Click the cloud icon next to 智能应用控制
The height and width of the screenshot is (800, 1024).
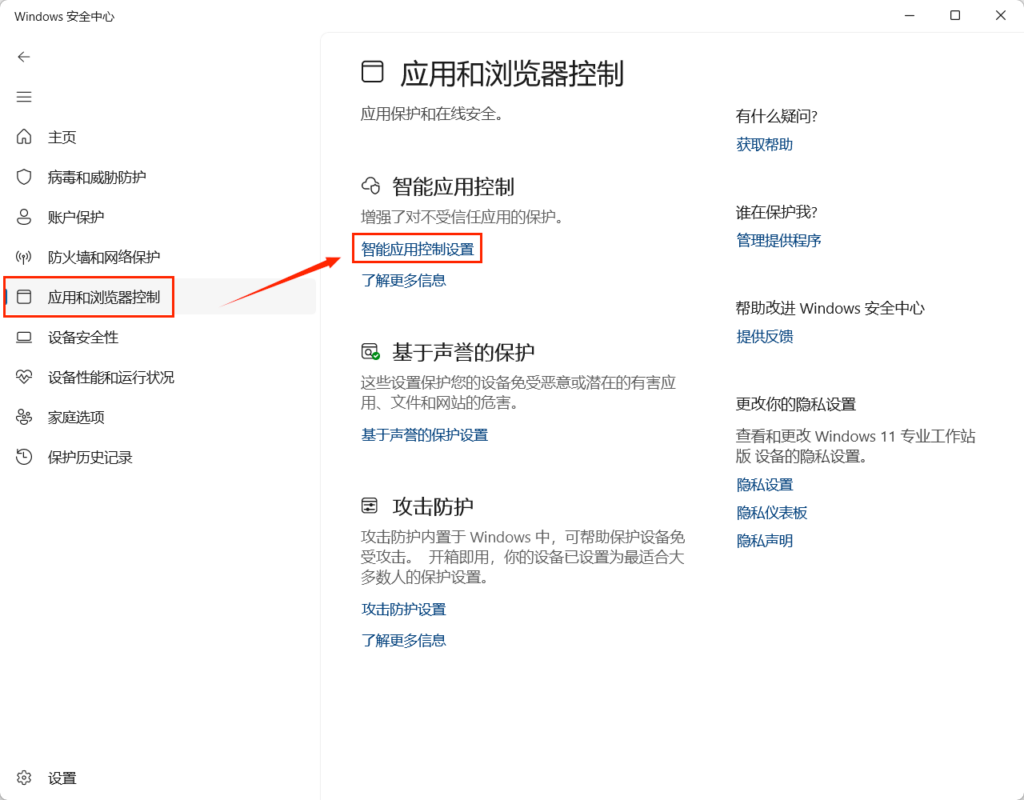point(371,186)
